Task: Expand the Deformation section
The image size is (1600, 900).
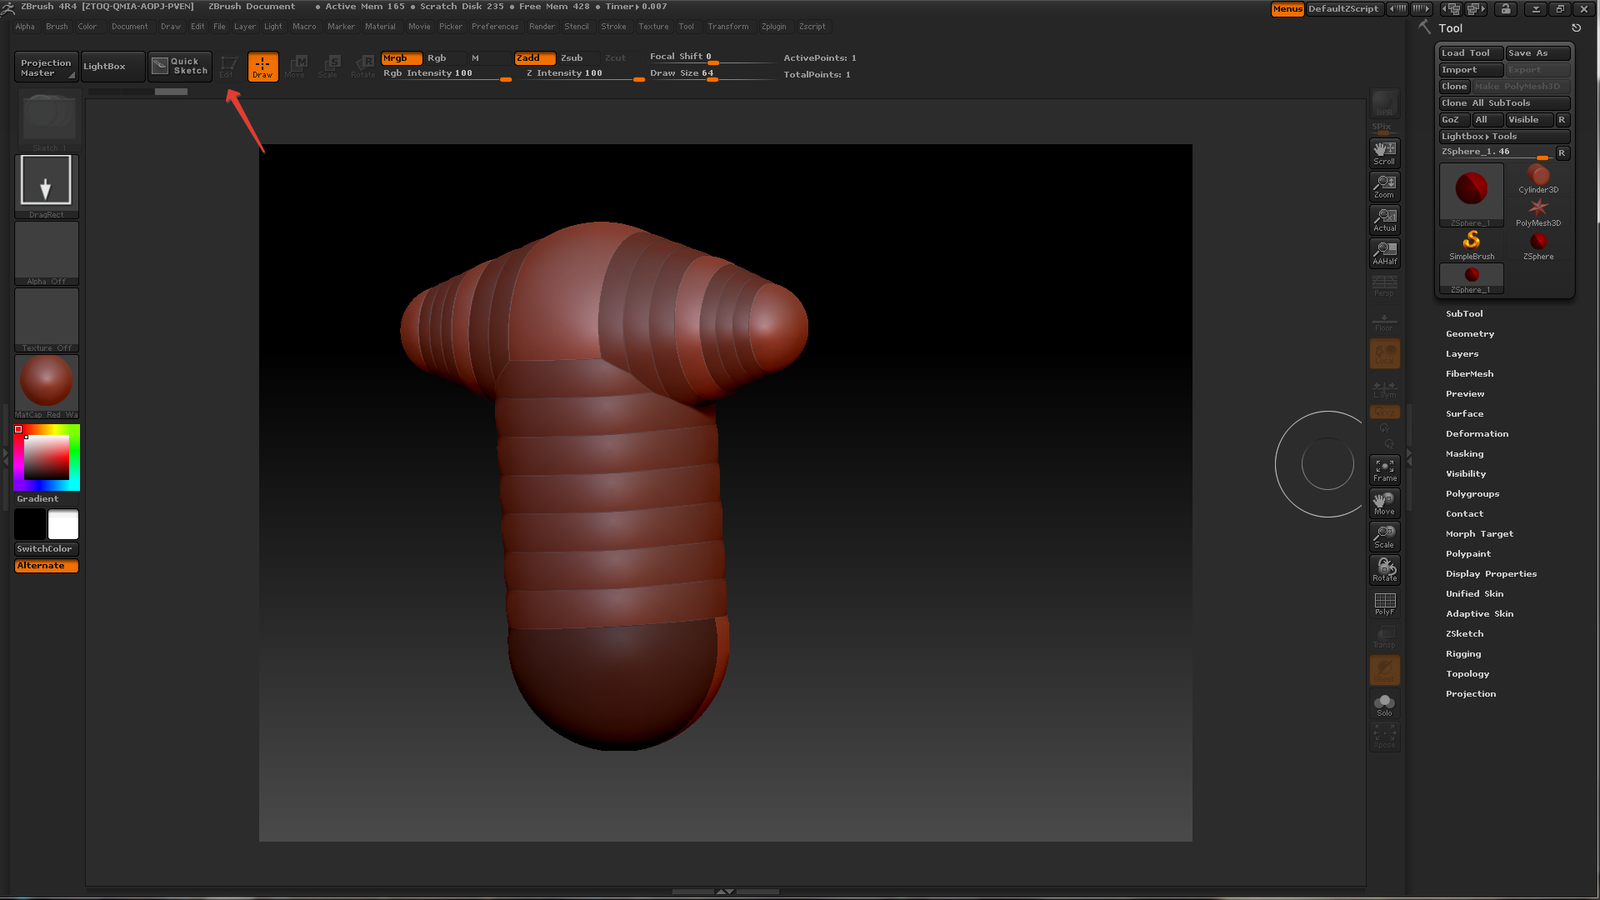Action: [x=1477, y=434]
